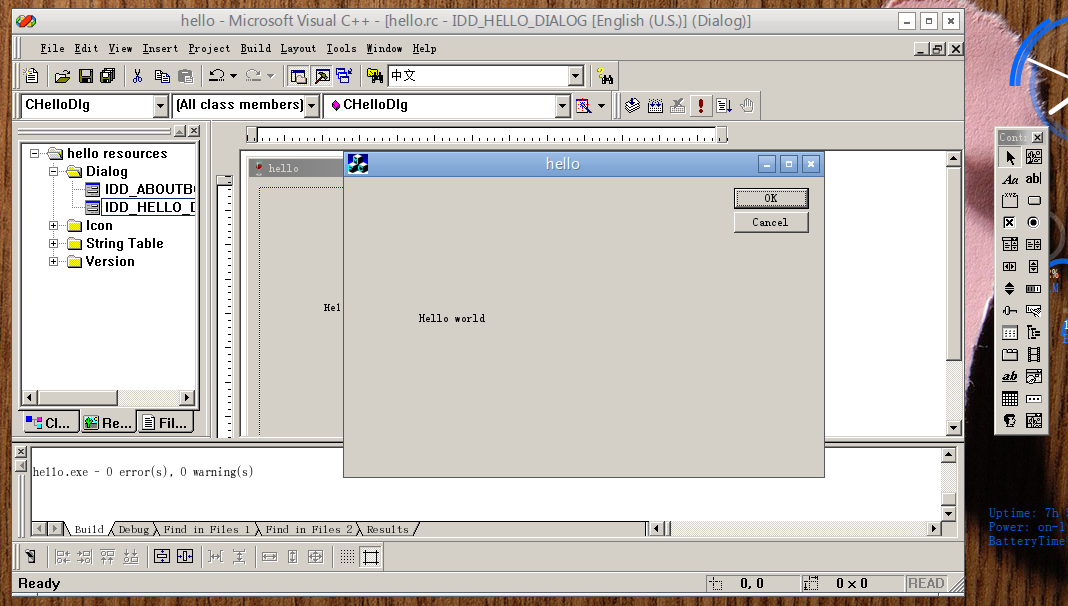Click the Center Vertical layout icon

[x=161, y=557]
